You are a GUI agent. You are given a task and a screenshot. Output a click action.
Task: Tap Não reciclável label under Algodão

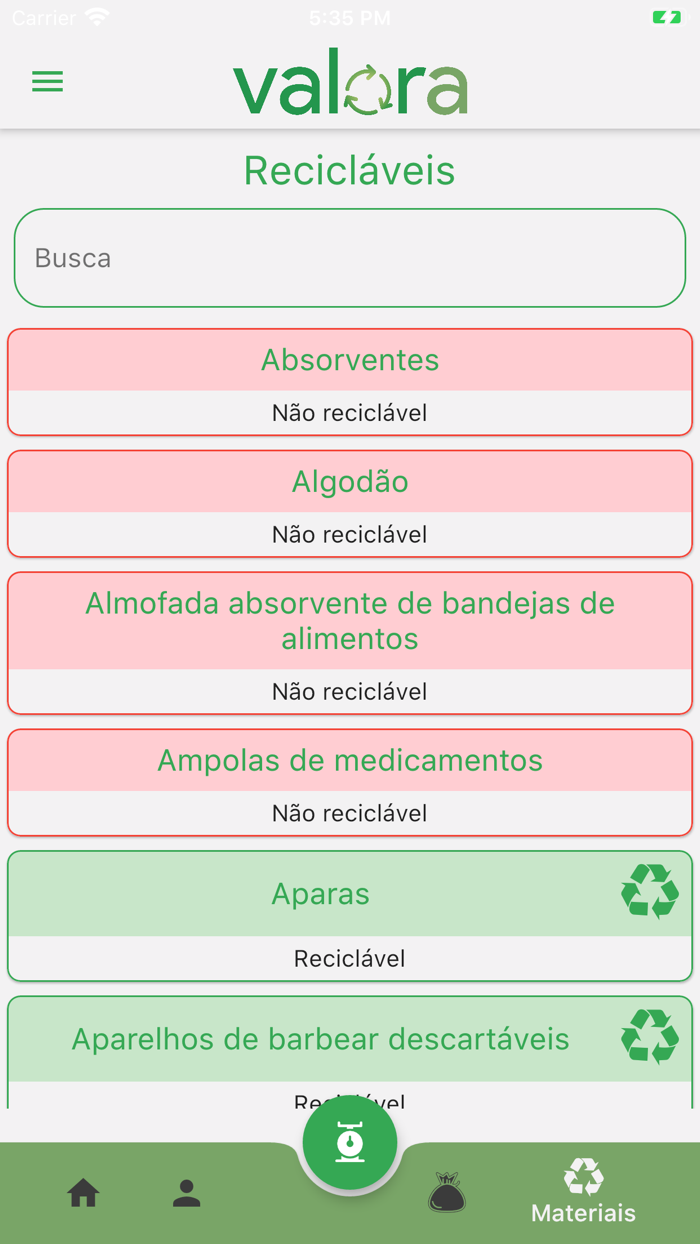pos(350,534)
